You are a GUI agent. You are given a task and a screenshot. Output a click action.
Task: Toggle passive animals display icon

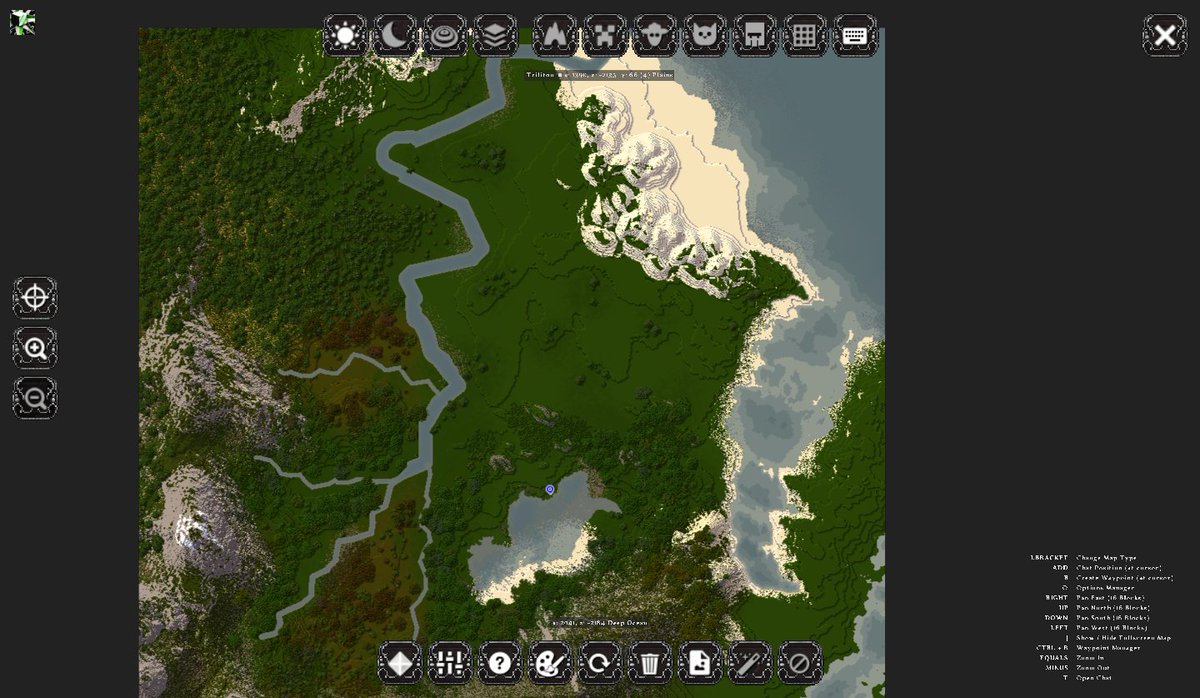(655, 35)
